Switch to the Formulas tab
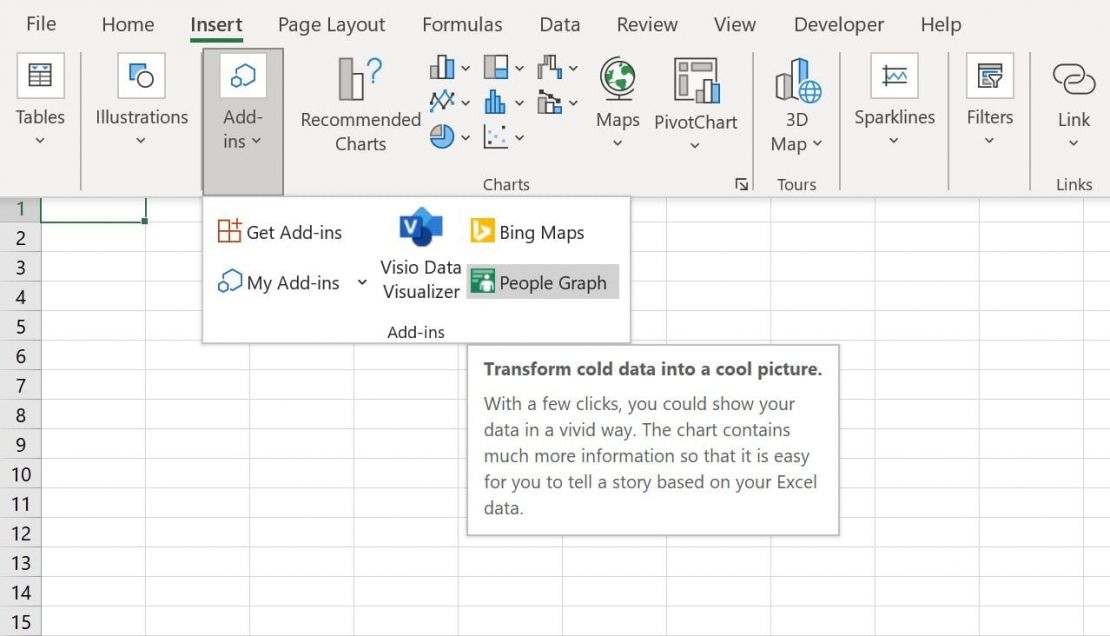 (x=462, y=25)
